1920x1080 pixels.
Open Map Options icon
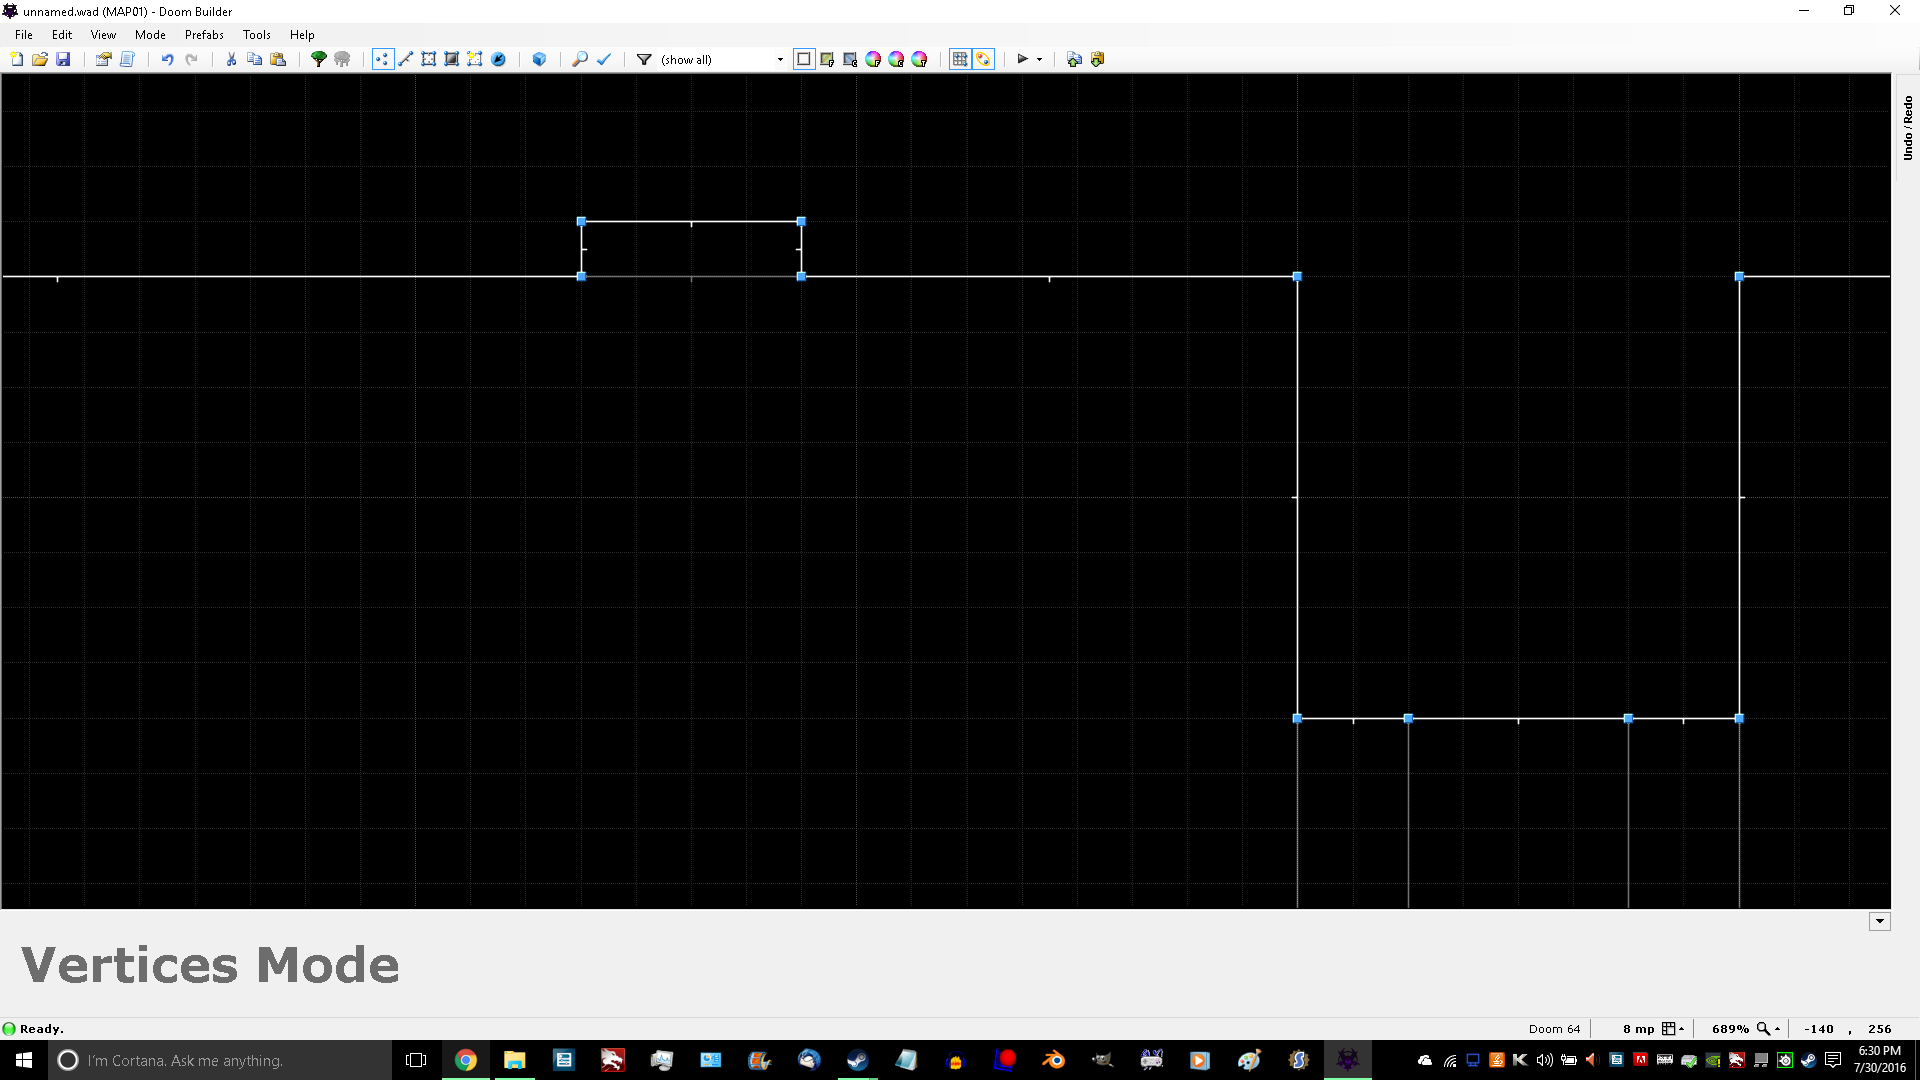point(103,59)
